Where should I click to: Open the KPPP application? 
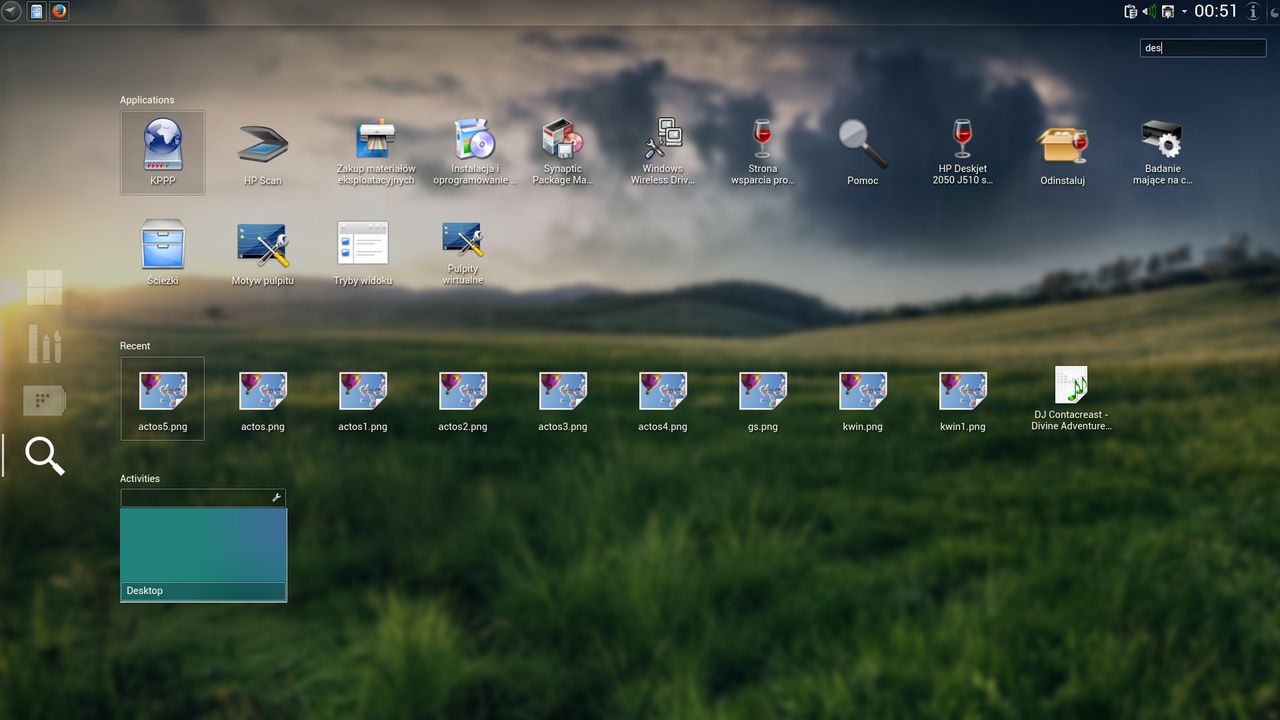(x=162, y=152)
